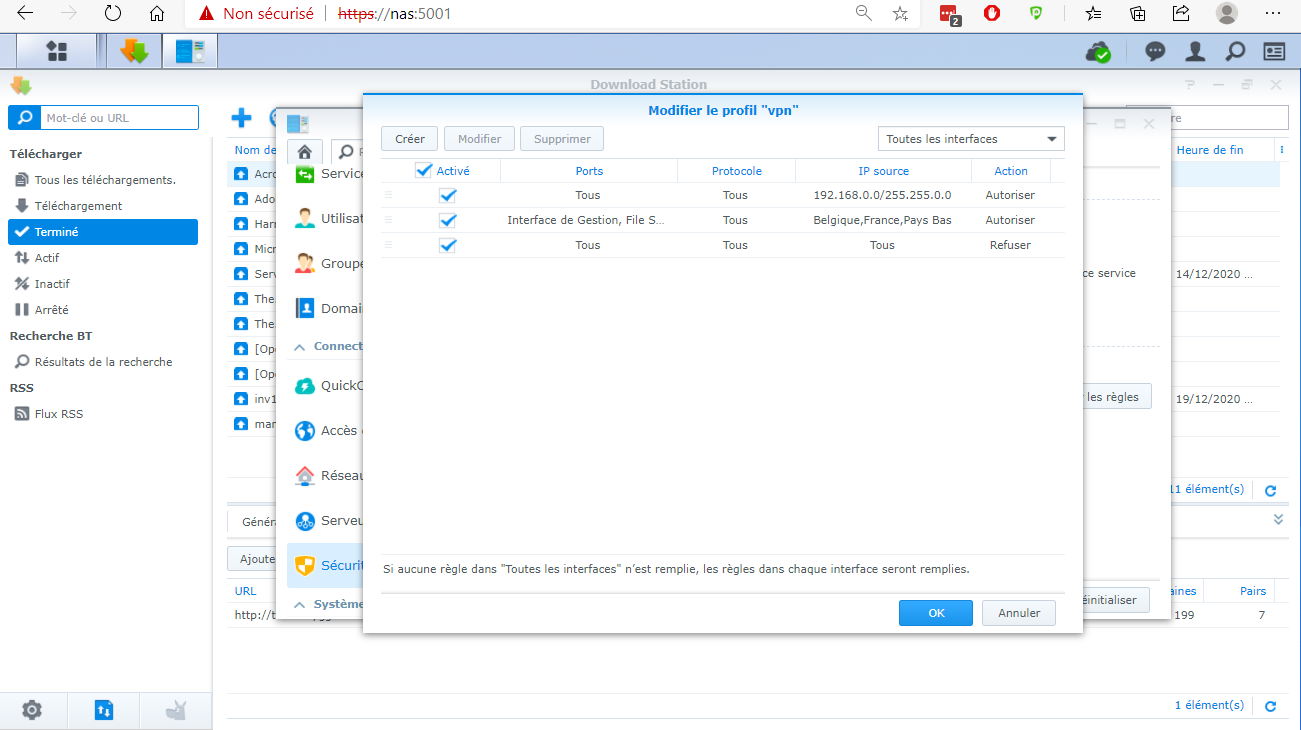The image size is (1301, 730).
Task: Switch to Download Station taskbar icon
Action: tap(134, 51)
